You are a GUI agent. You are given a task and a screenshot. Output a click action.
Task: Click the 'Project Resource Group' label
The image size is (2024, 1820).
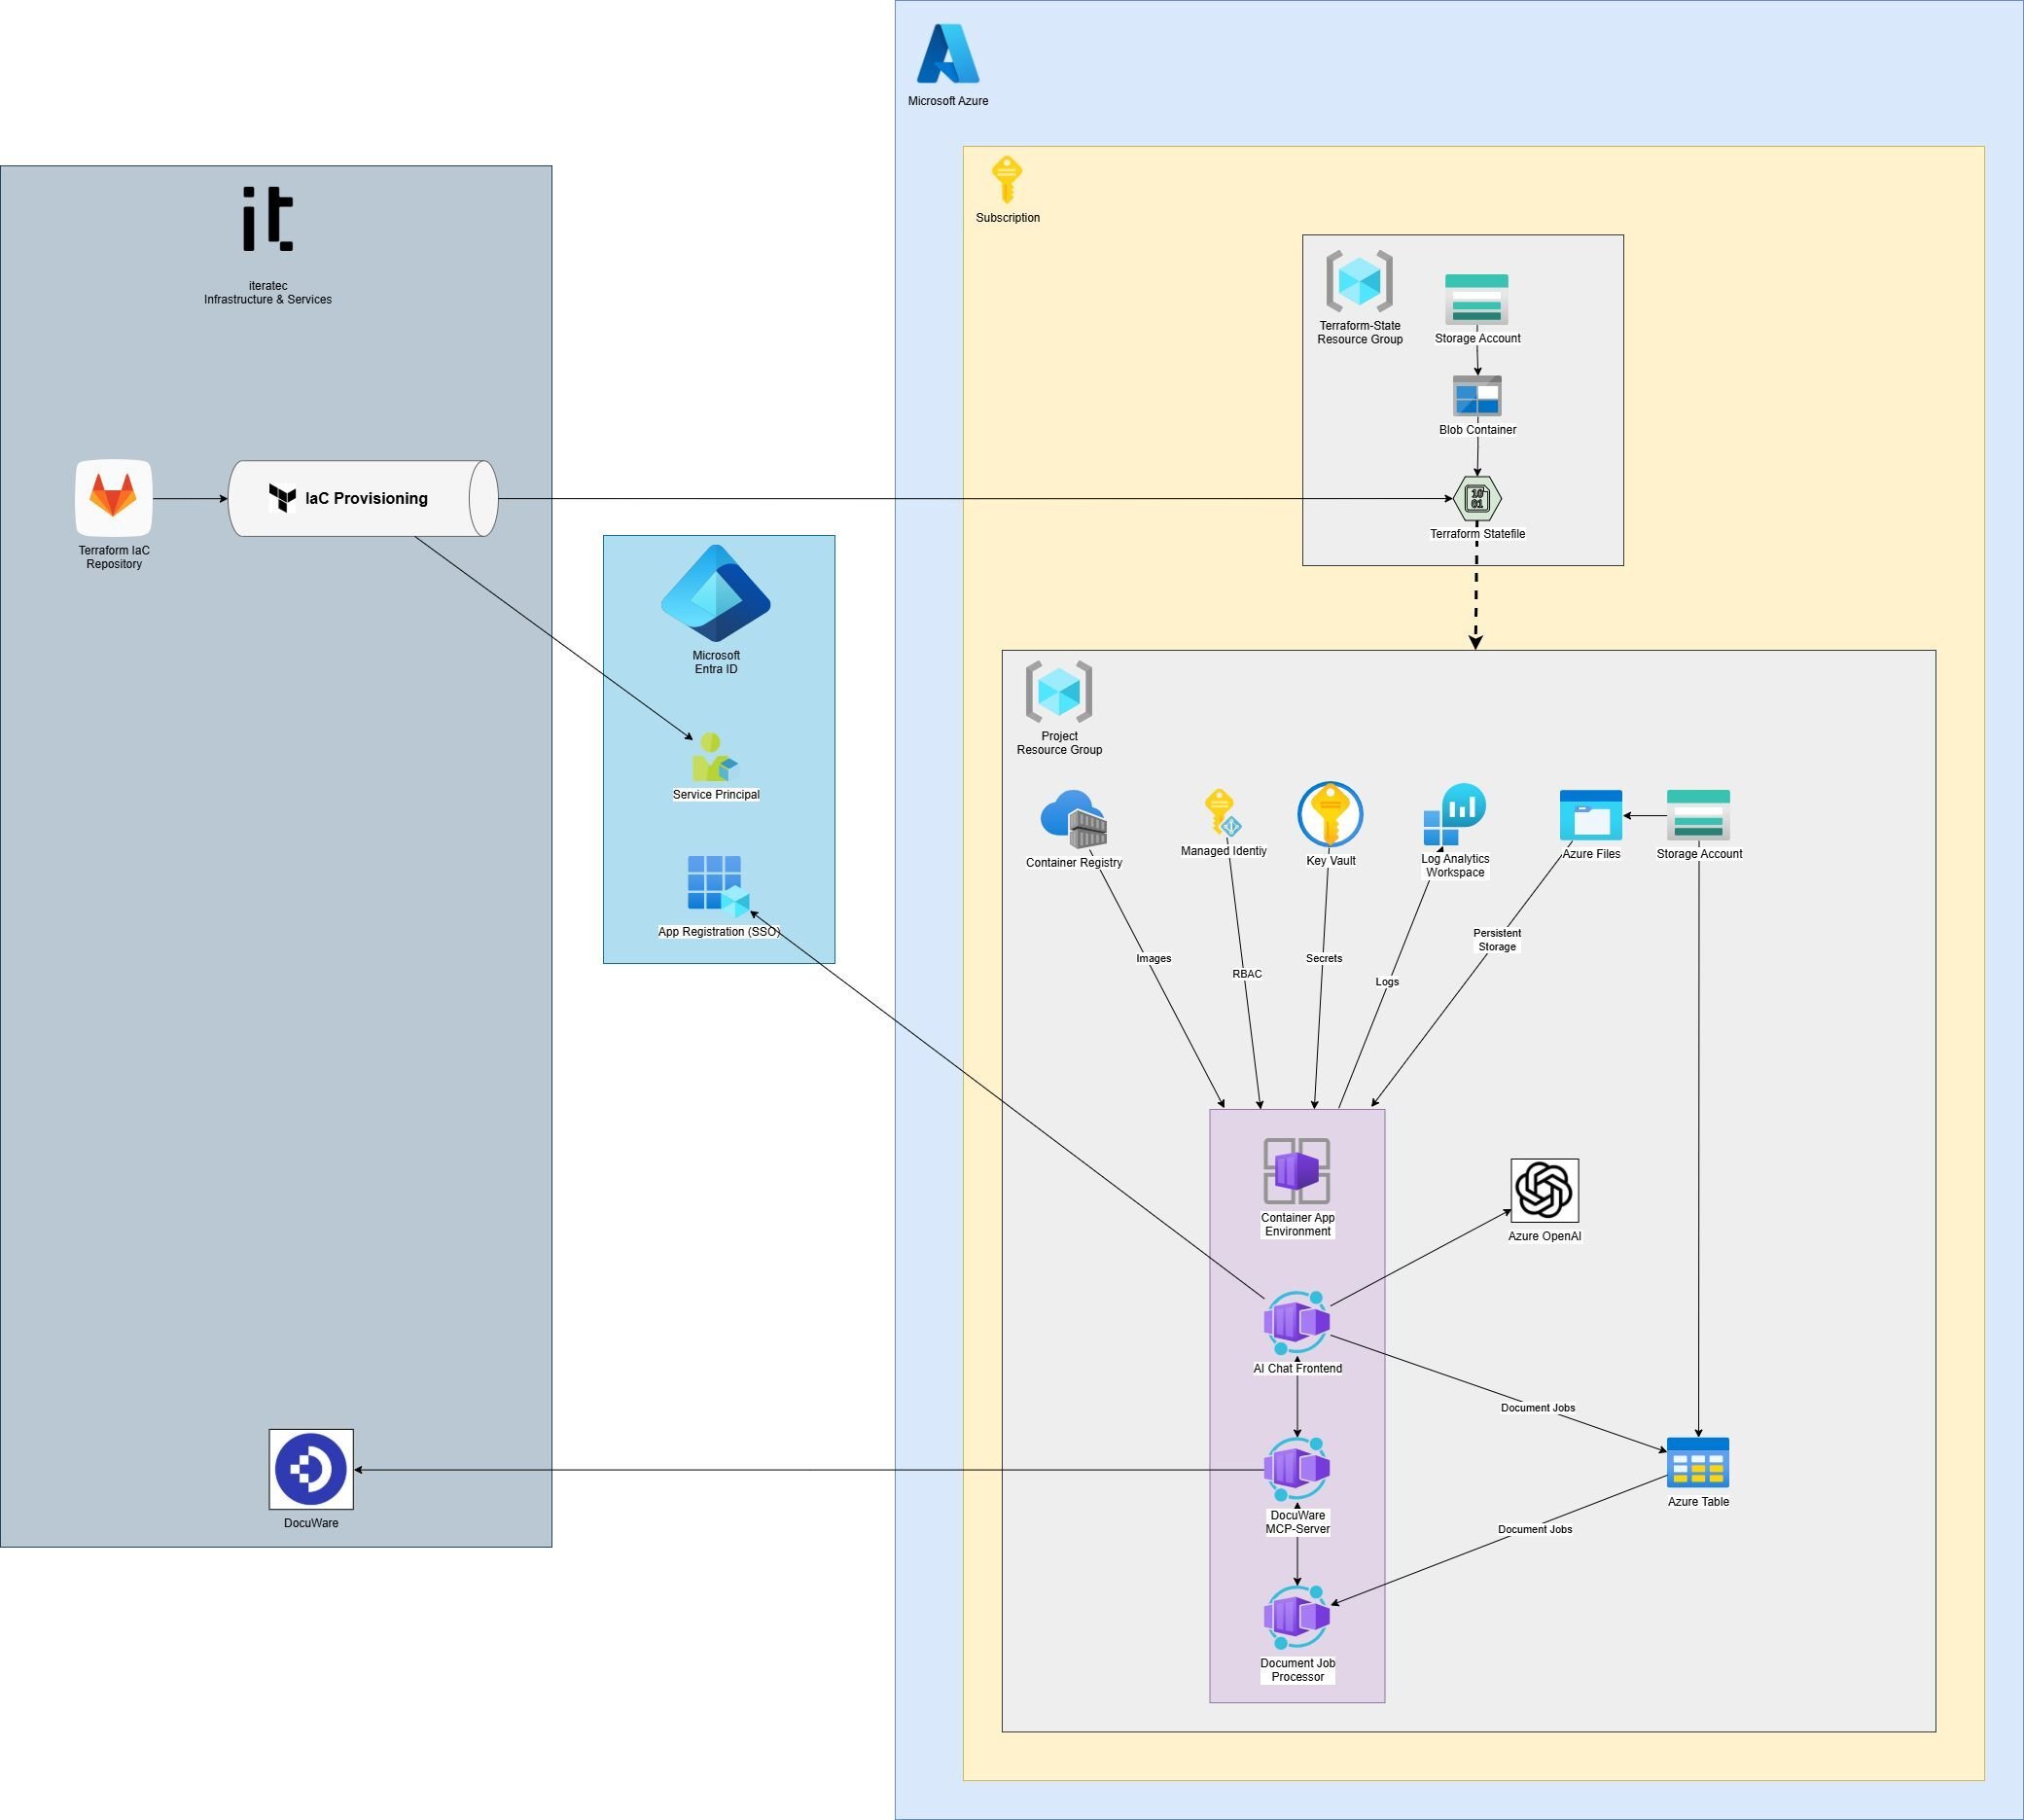pos(1059,743)
